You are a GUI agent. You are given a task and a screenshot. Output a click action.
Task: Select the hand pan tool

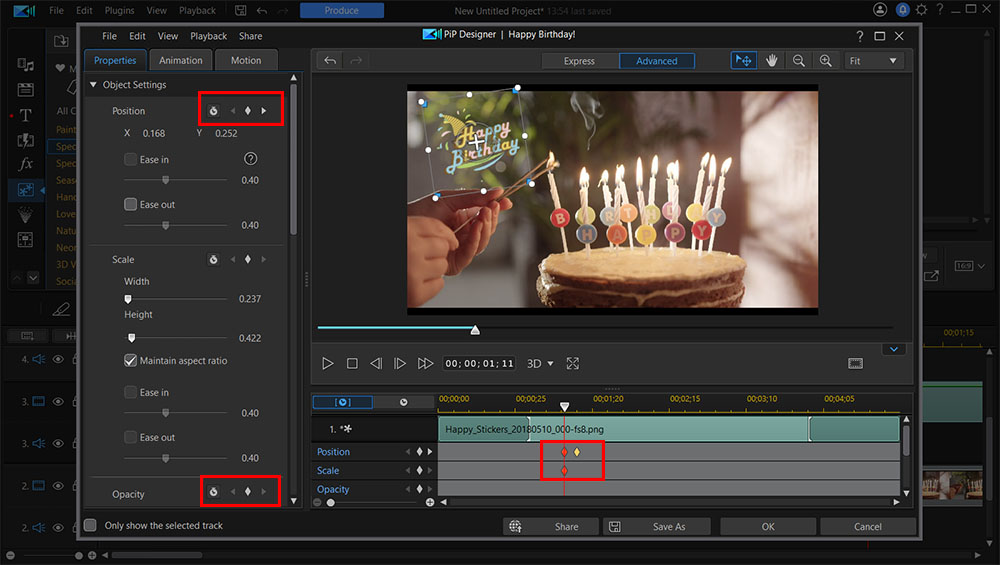772,61
